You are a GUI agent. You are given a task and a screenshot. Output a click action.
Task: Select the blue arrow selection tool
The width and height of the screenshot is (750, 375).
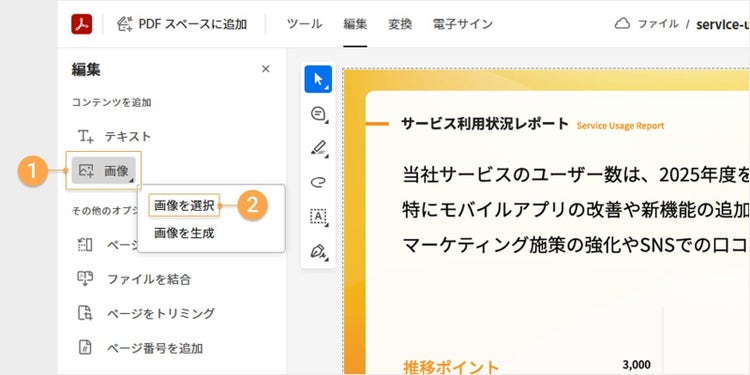click(318, 79)
